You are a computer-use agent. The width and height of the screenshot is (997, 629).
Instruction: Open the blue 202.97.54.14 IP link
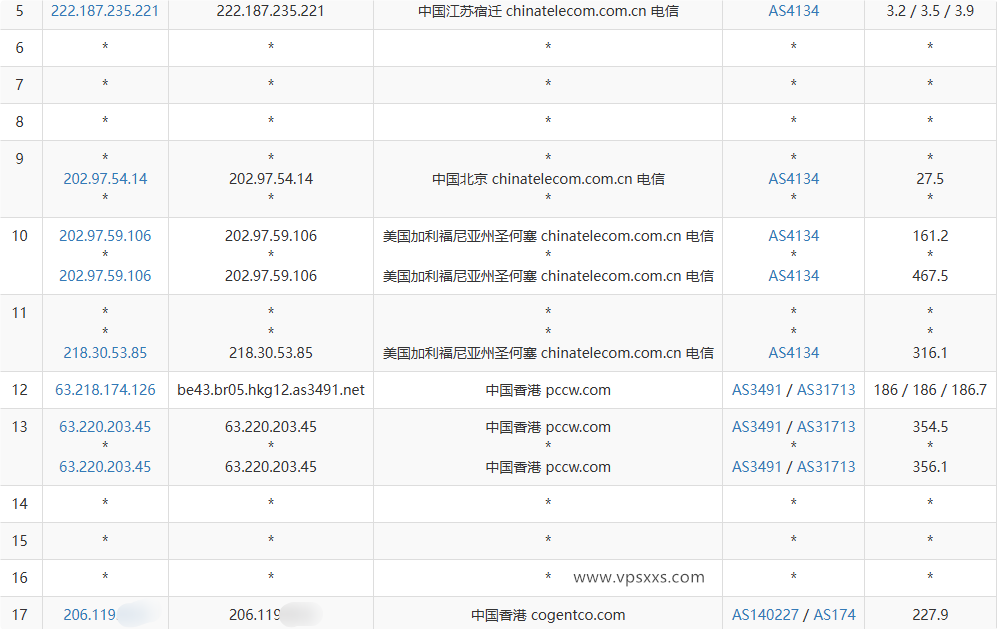(x=105, y=179)
